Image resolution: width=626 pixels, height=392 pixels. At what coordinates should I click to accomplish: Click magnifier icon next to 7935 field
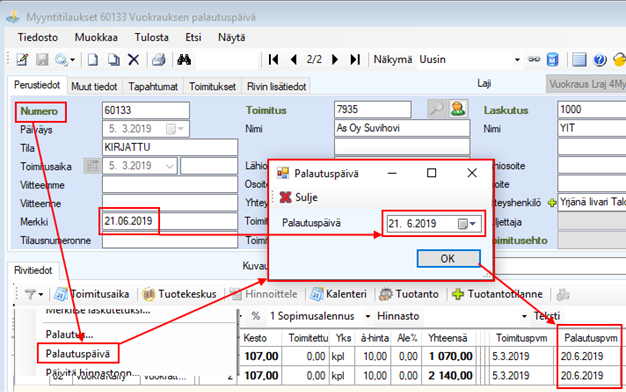pos(437,109)
